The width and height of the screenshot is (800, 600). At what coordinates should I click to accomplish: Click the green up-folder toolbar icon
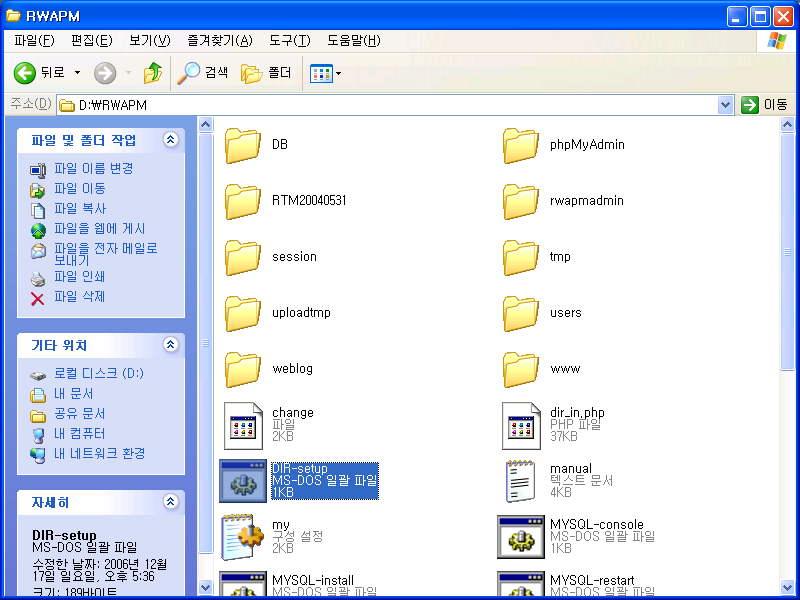pos(152,73)
